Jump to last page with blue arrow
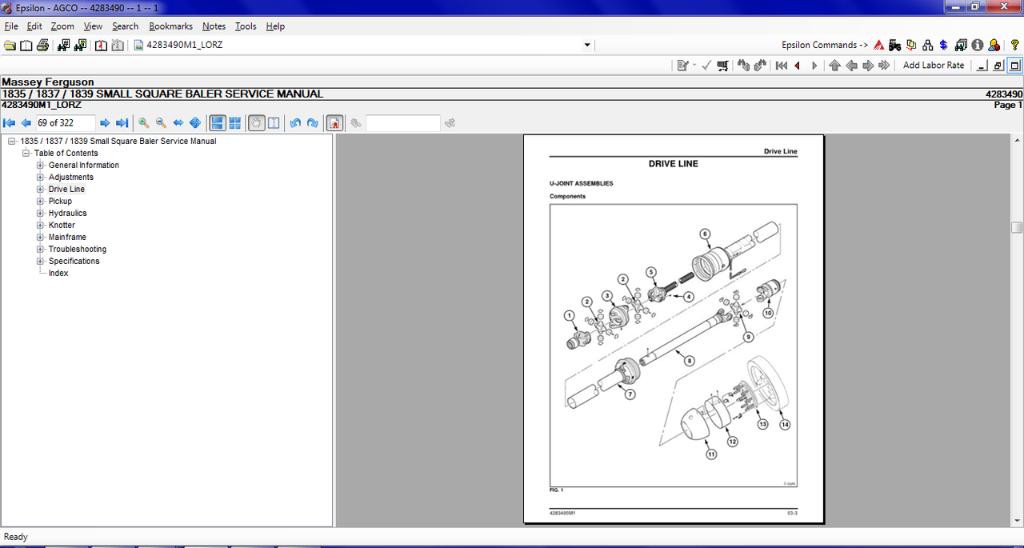Screen dimensions: 1024x548 click(x=121, y=123)
